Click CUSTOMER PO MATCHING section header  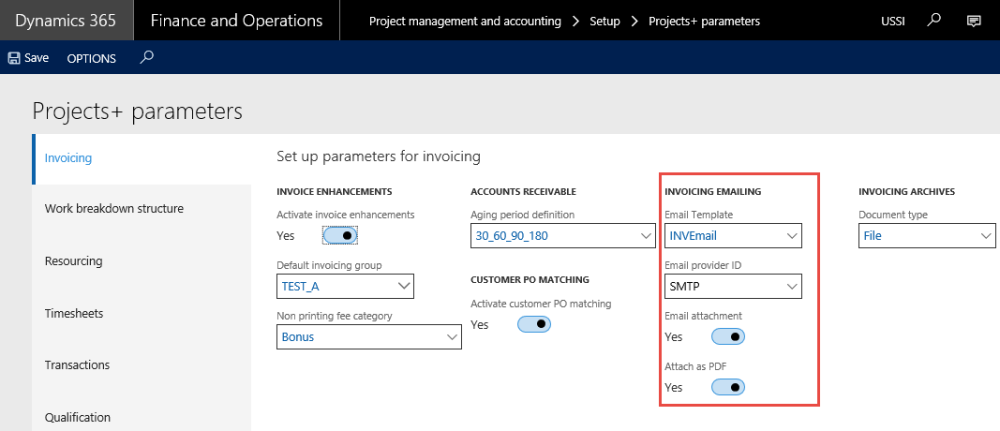click(x=530, y=279)
